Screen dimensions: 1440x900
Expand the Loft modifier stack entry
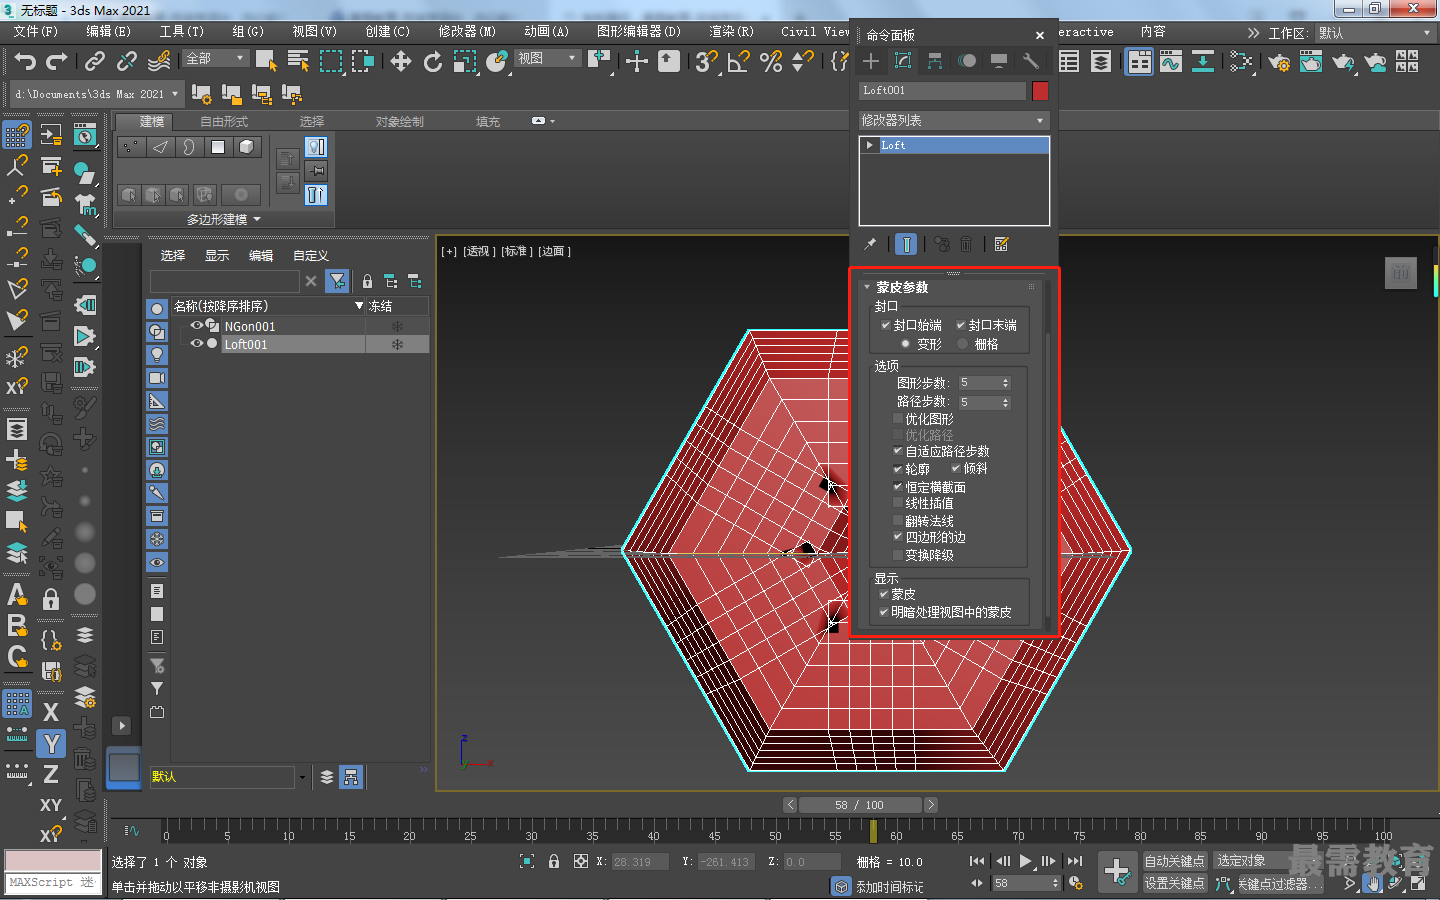[x=870, y=145]
